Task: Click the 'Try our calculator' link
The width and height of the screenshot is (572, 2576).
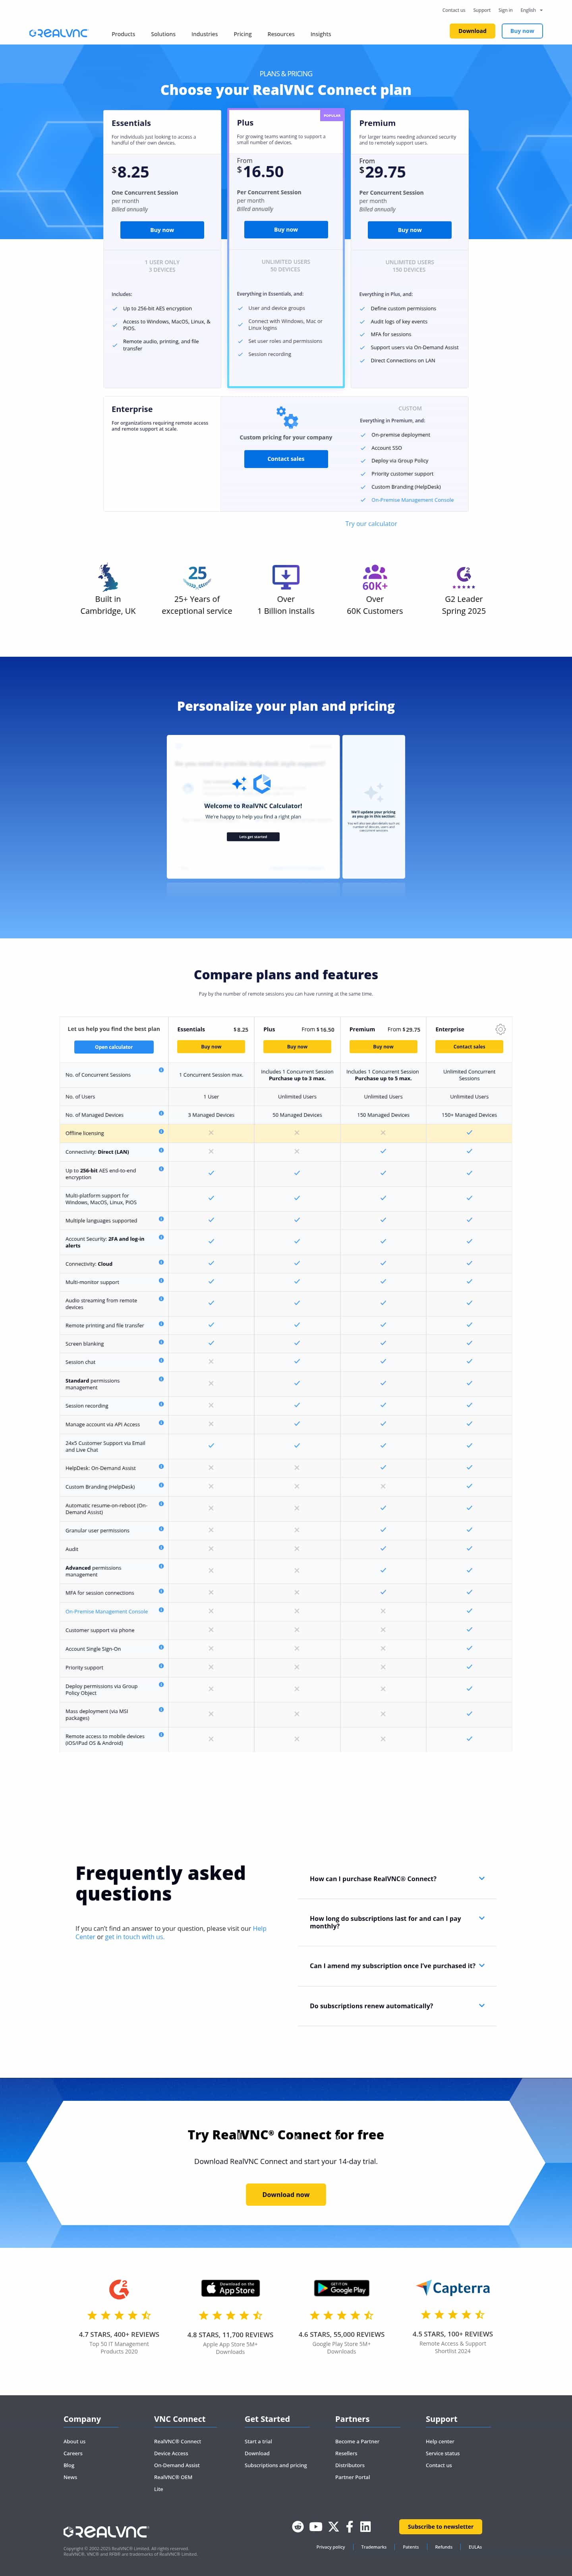Action: (x=371, y=523)
